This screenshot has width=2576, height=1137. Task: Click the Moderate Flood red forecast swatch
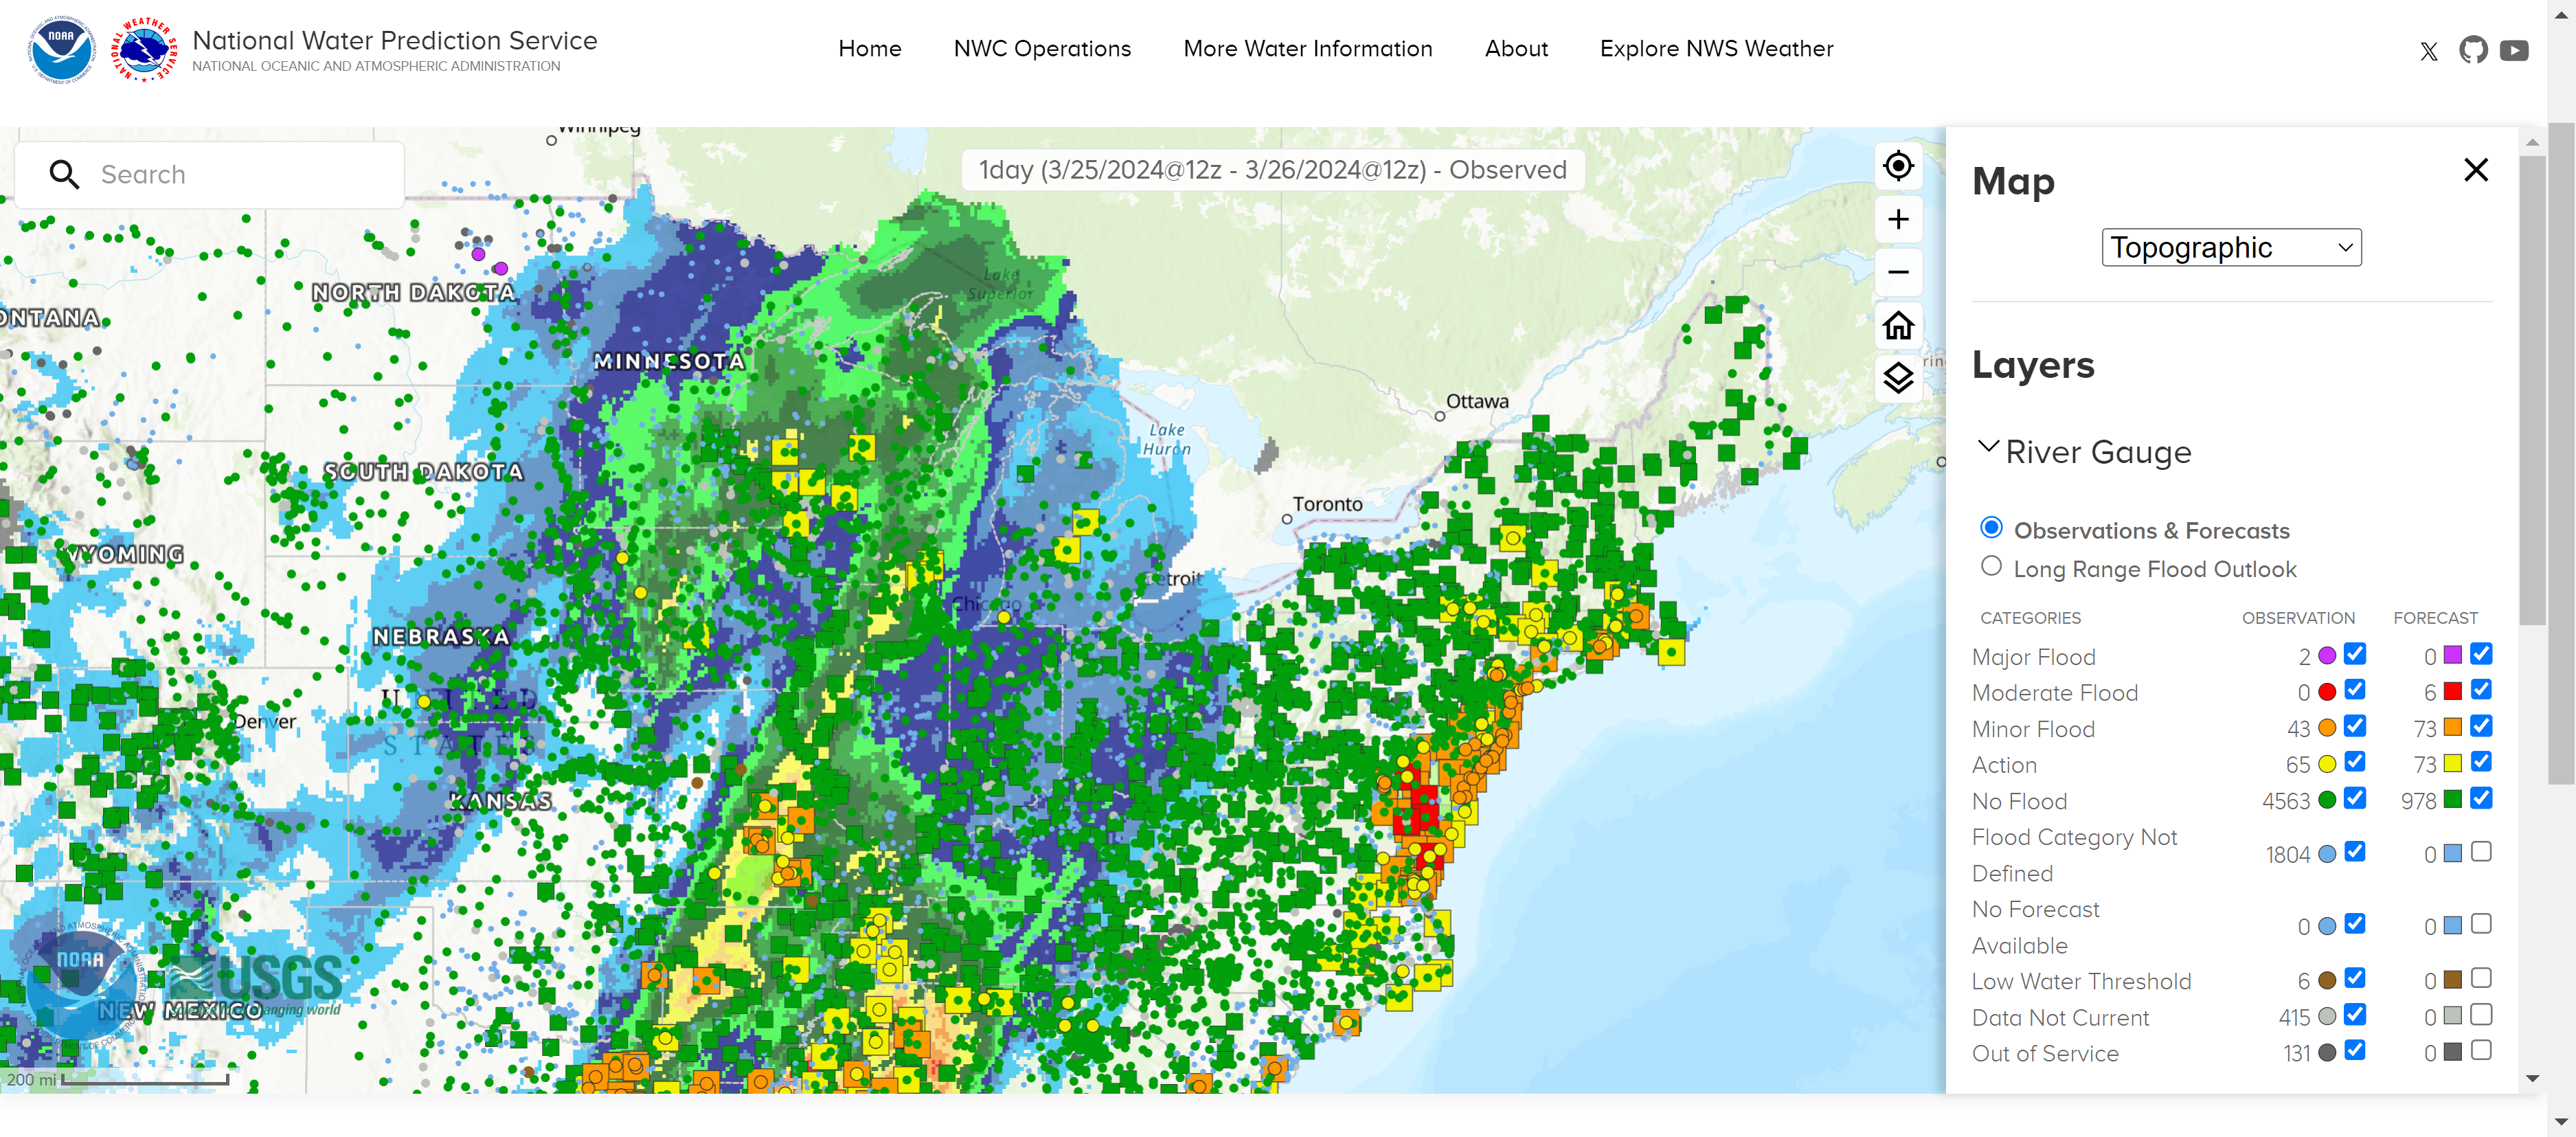tap(2452, 691)
